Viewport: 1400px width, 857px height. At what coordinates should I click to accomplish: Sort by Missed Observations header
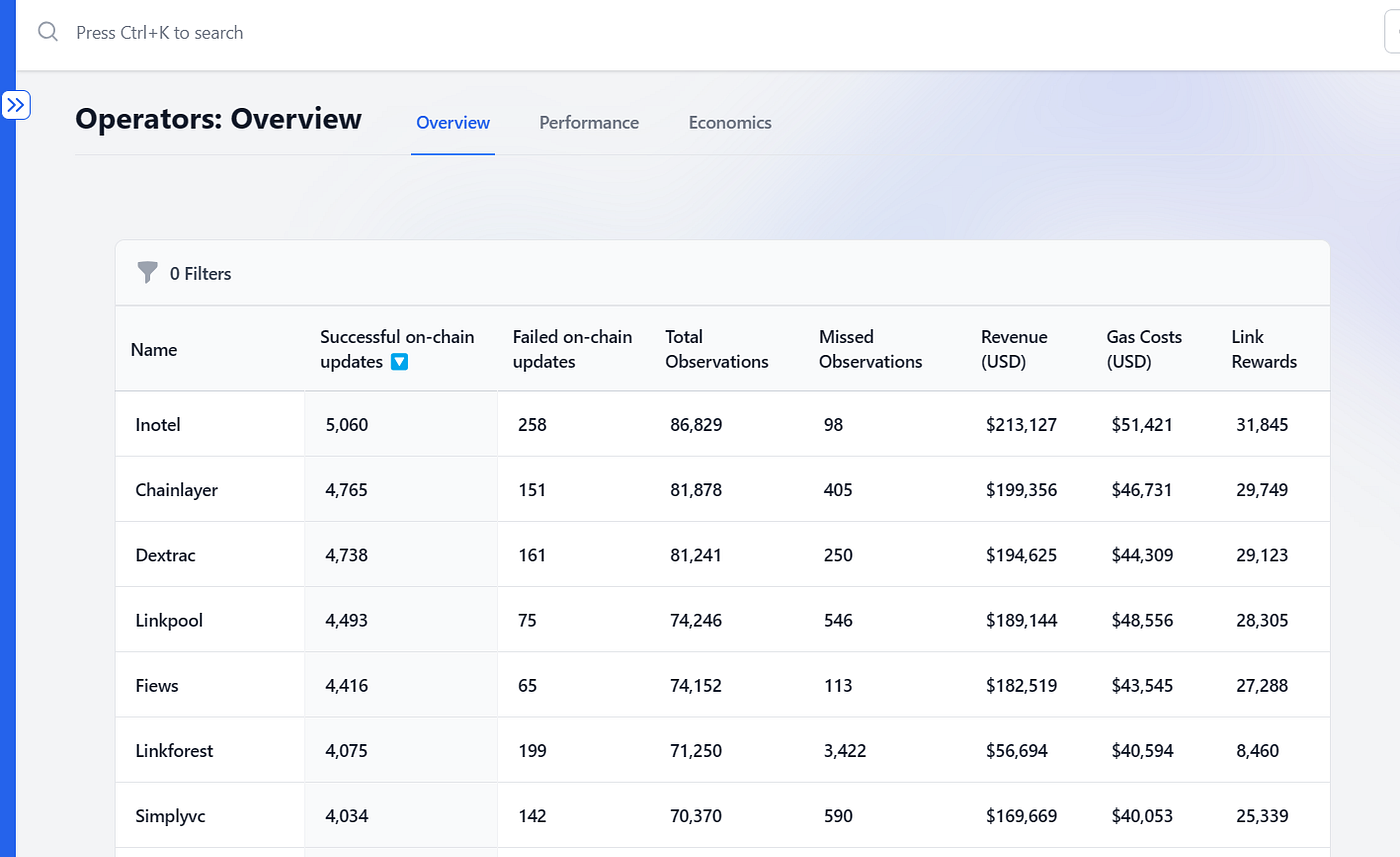870,349
